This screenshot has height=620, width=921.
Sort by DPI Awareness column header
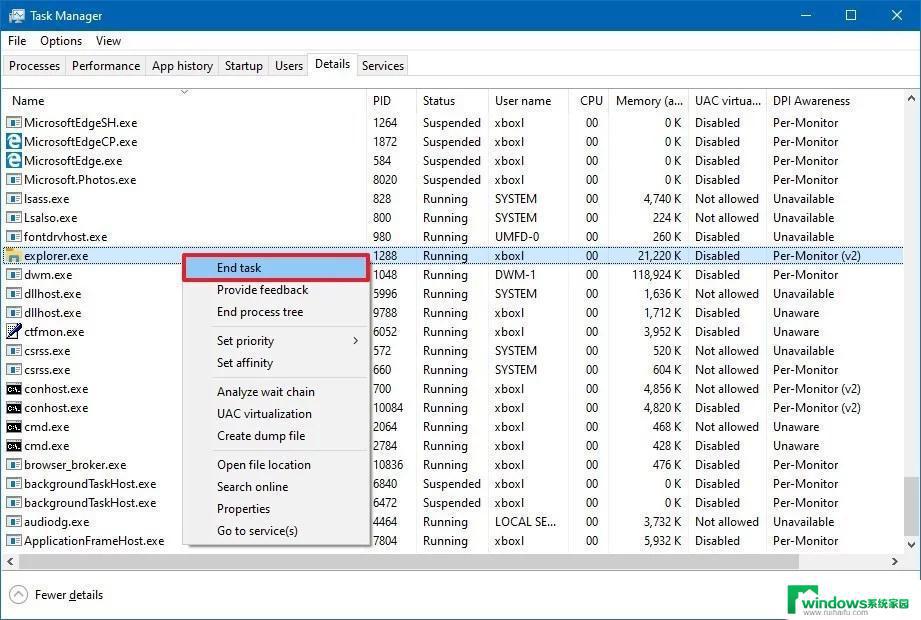click(834, 100)
